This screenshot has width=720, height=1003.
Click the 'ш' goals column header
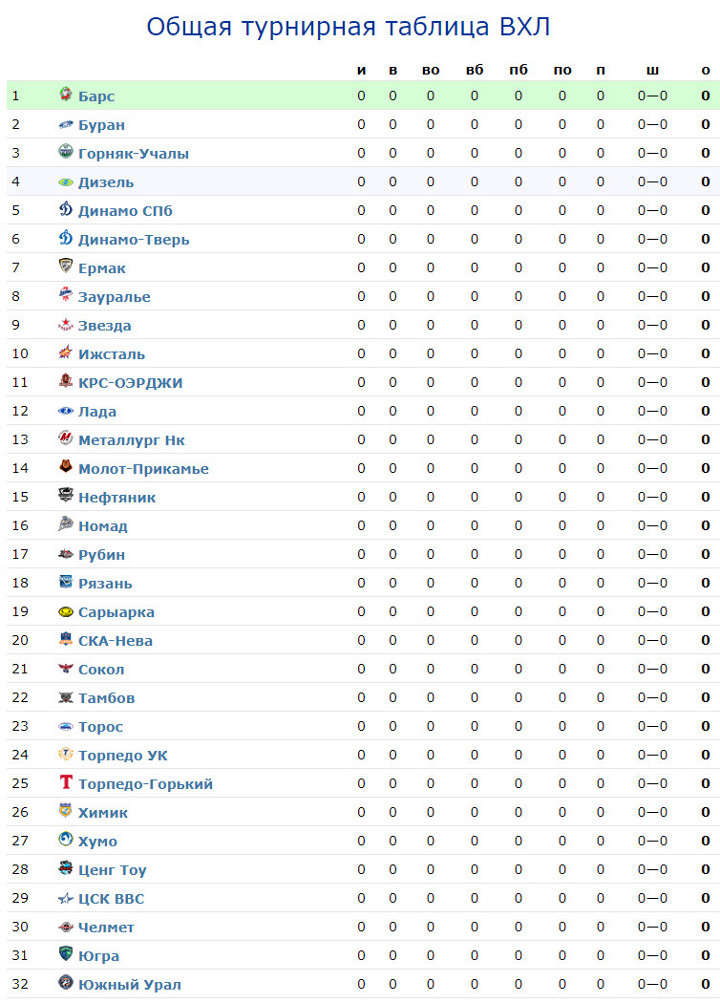click(652, 70)
